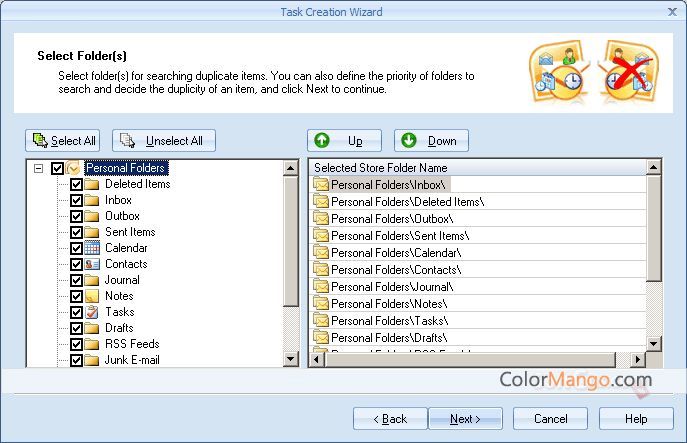
Task: Select Personal Folders\Sent Items\ row
Action: pyautogui.click(x=399, y=236)
